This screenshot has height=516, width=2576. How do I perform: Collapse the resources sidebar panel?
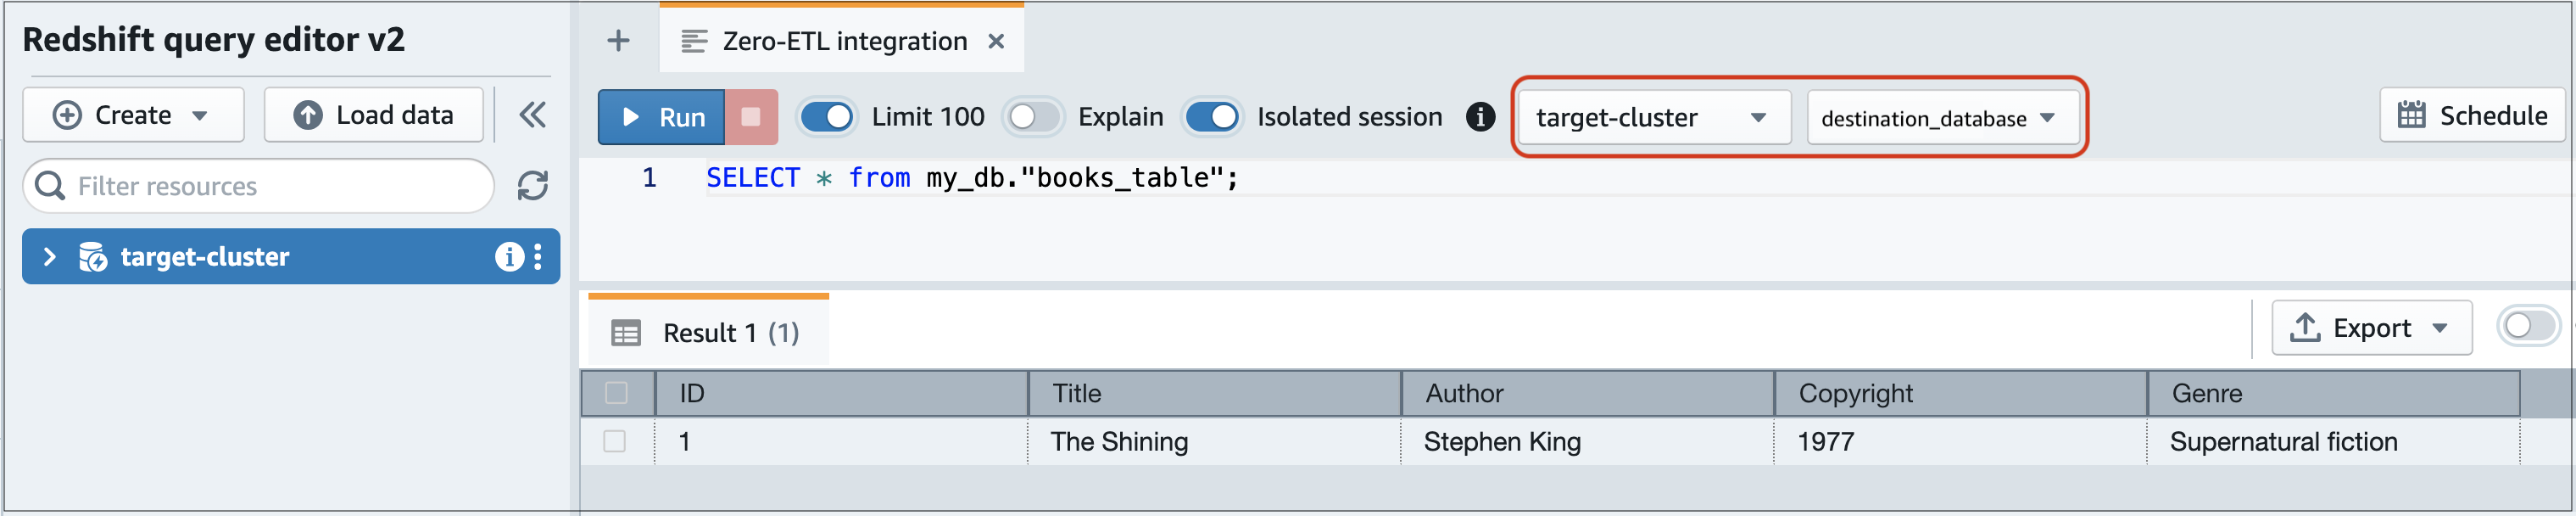click(533, 115)
